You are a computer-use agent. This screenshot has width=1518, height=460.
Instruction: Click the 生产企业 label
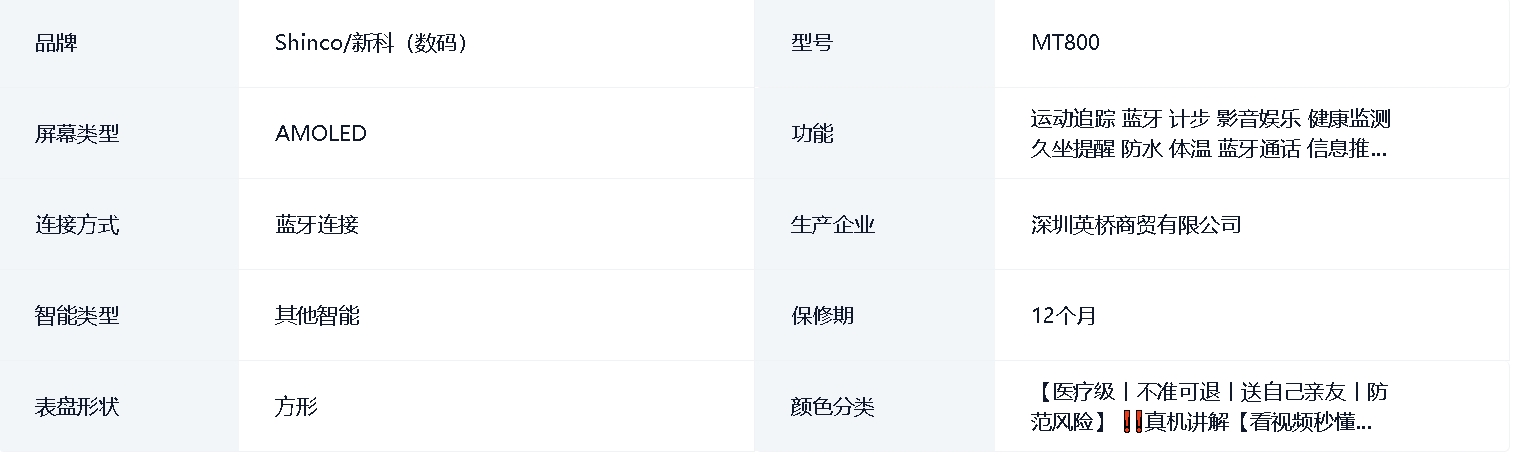click(833, 225)
